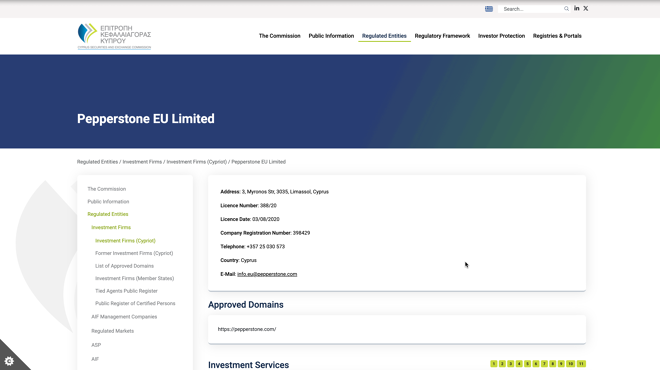The height and width of the screenshot is (370, 660).
Task: Click investment service badge 4
Action: [519, 364]
